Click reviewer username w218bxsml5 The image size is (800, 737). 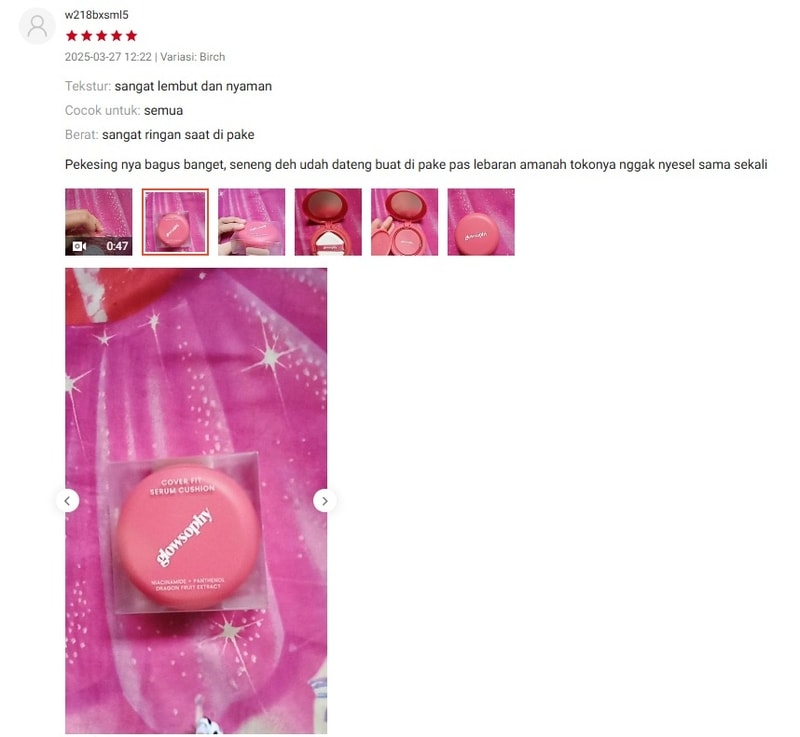click(96, 15)
